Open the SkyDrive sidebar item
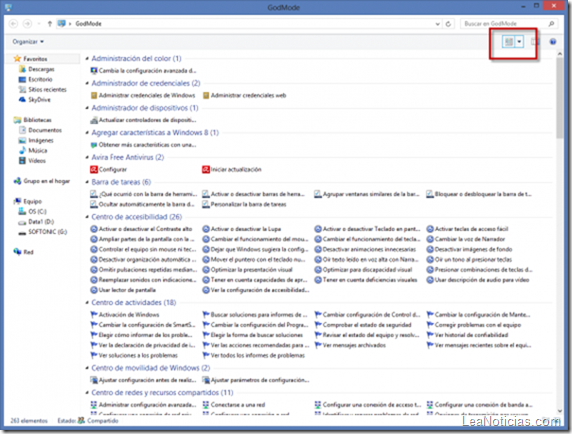This screenshot has height=434, width=572. click(35, 100)
